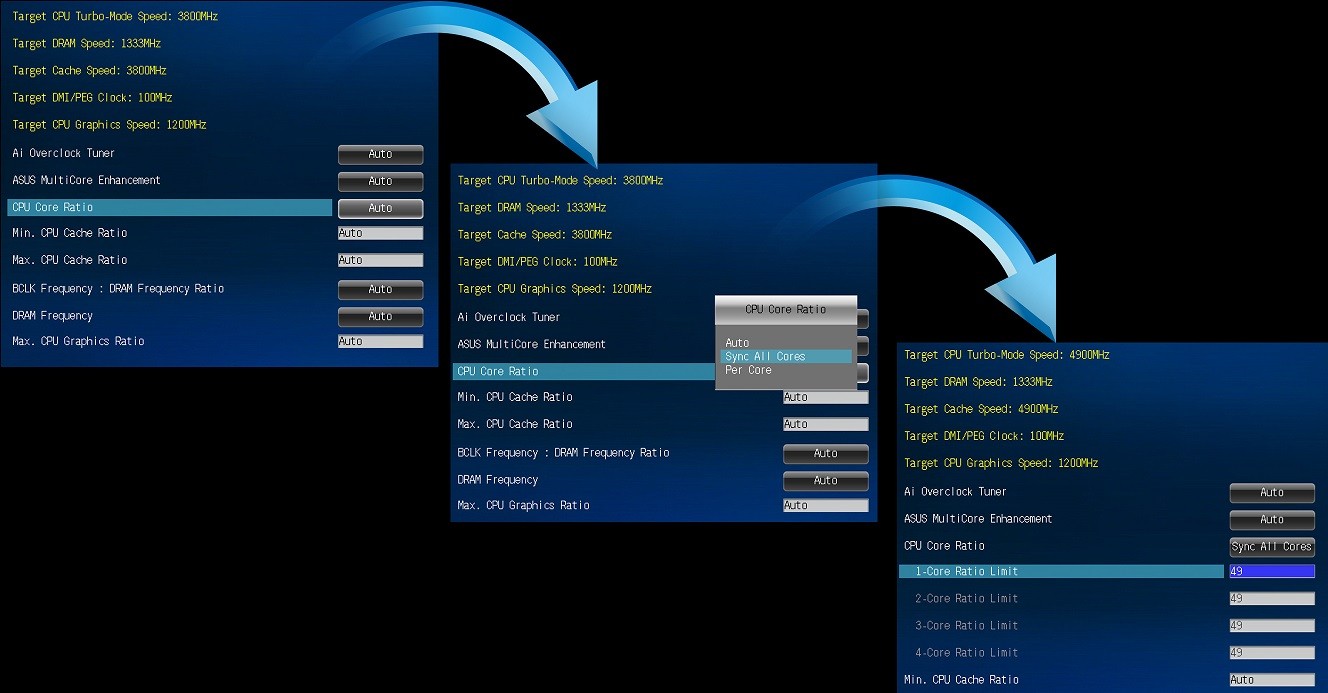
Task: Choose Sync All Cores in the popup list
Action: pos(786,357)
